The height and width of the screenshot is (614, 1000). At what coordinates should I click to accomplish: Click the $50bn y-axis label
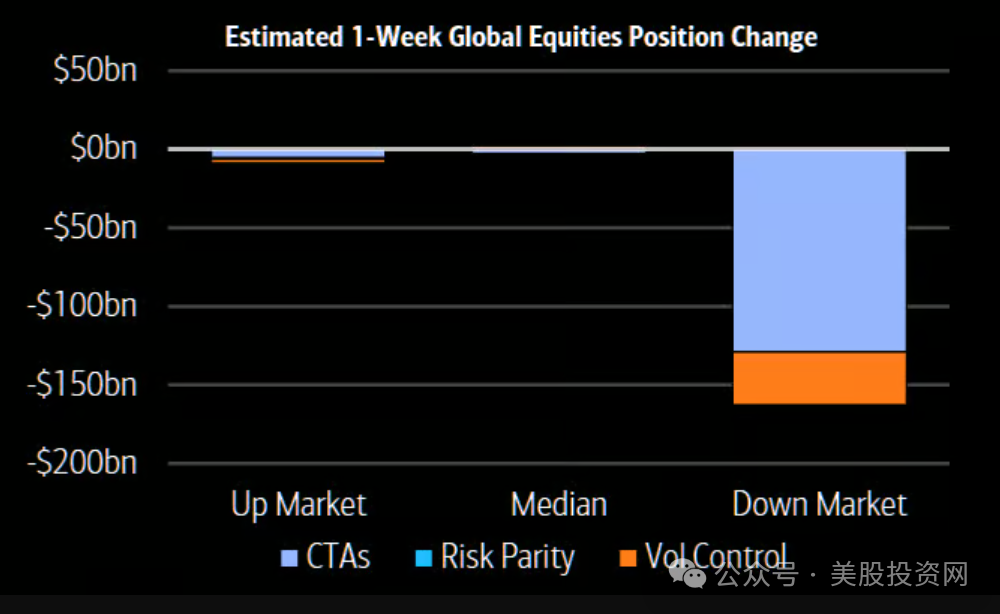tap(96, 69)
